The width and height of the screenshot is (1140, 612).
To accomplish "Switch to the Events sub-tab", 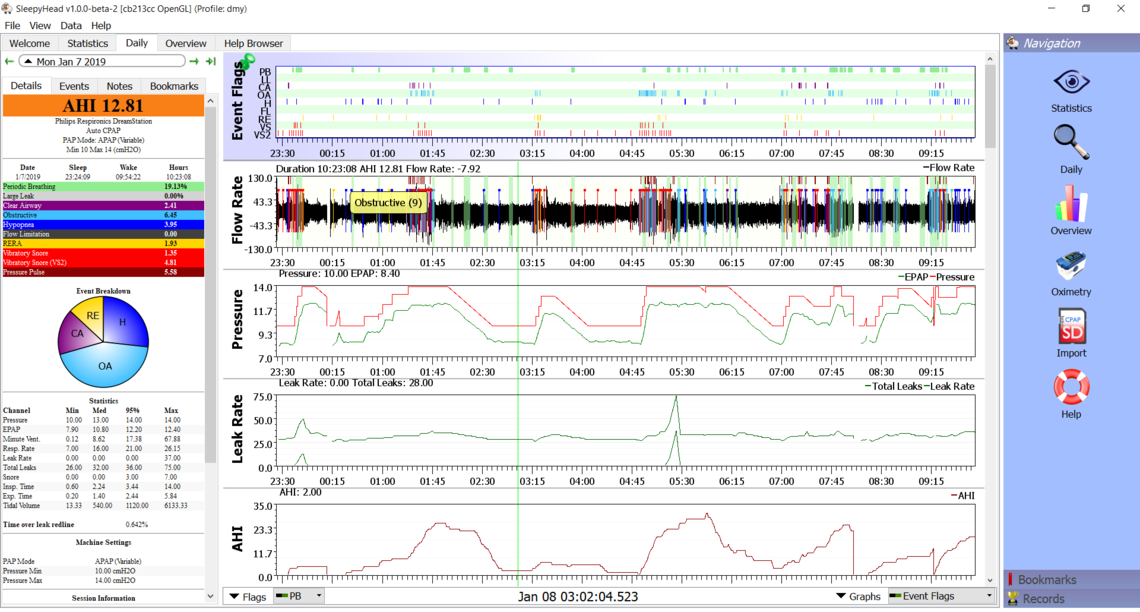I will pos(74,86).
